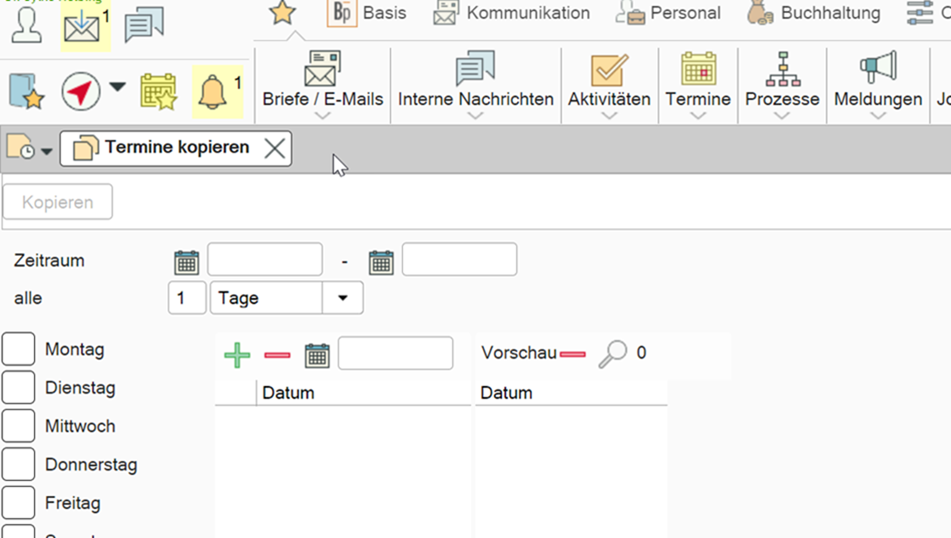Expand the dropdown arrow beside compass icon
The image size is (951, 538).
(118, 88)
